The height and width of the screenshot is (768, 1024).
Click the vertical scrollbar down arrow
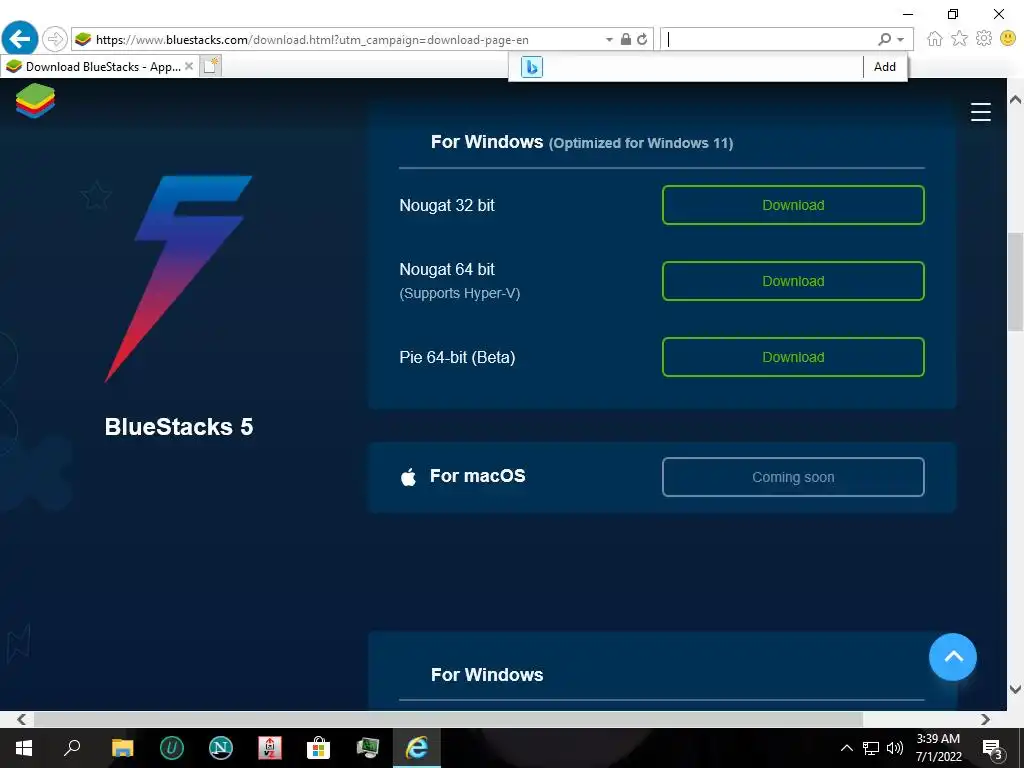click(1015, 689)
